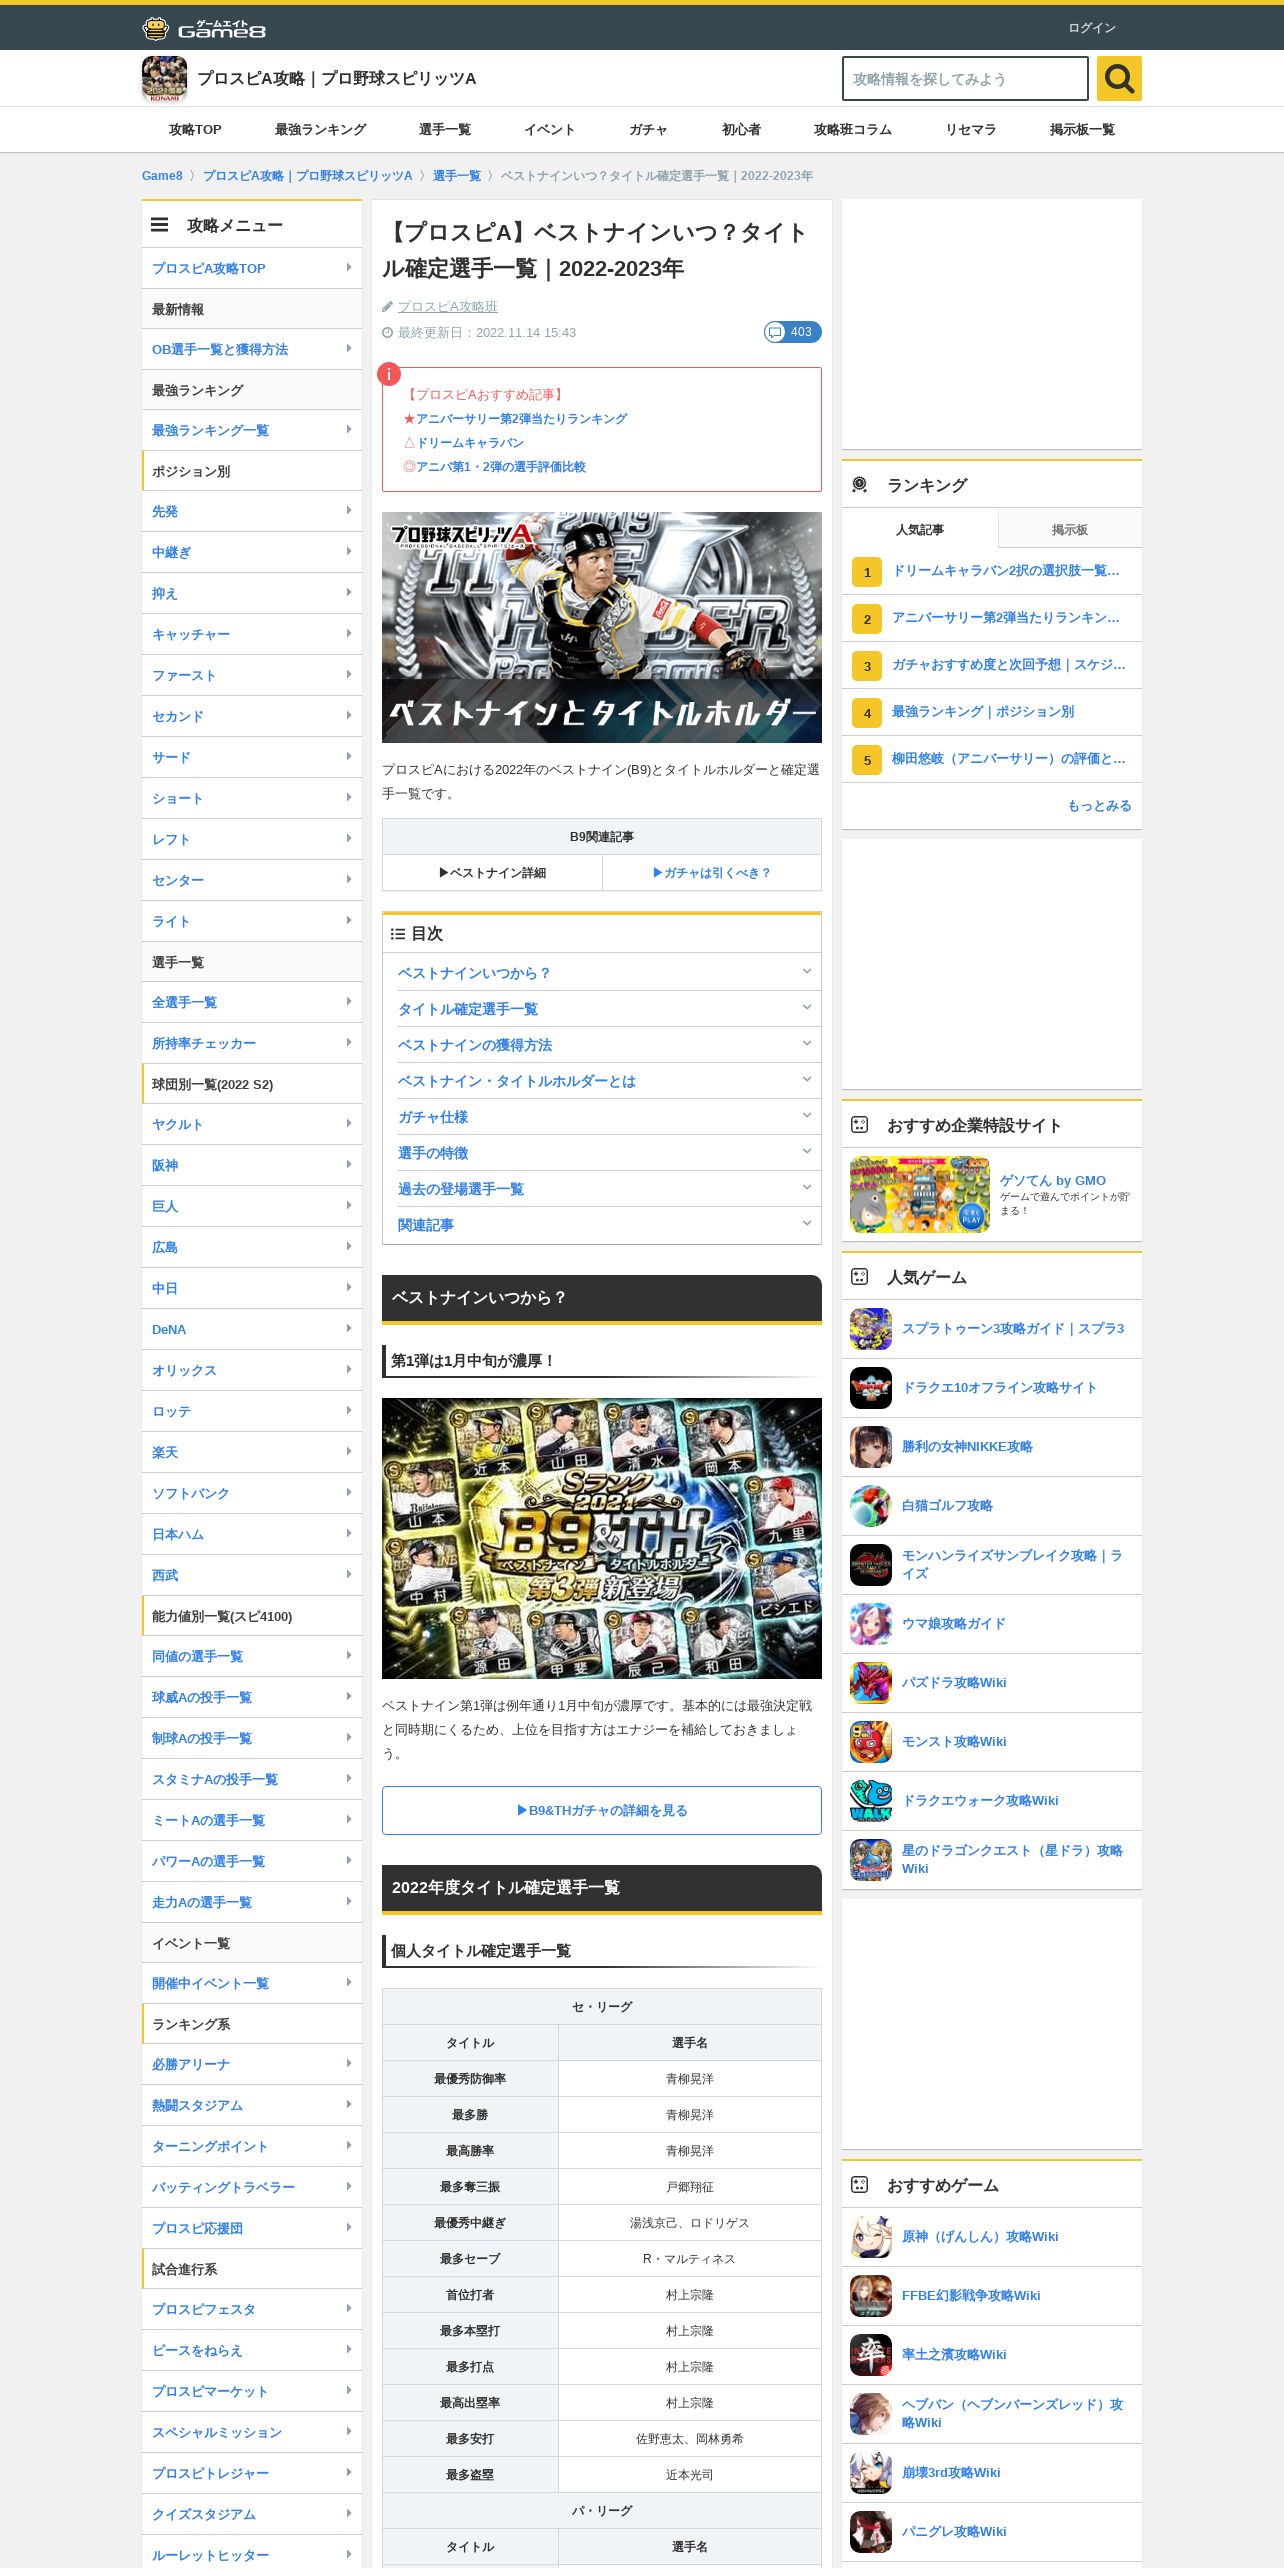This screenshot has width=1284, height=2568.
Task: Click もっとみる under ranking
Action: click(x=1099, y=806)
